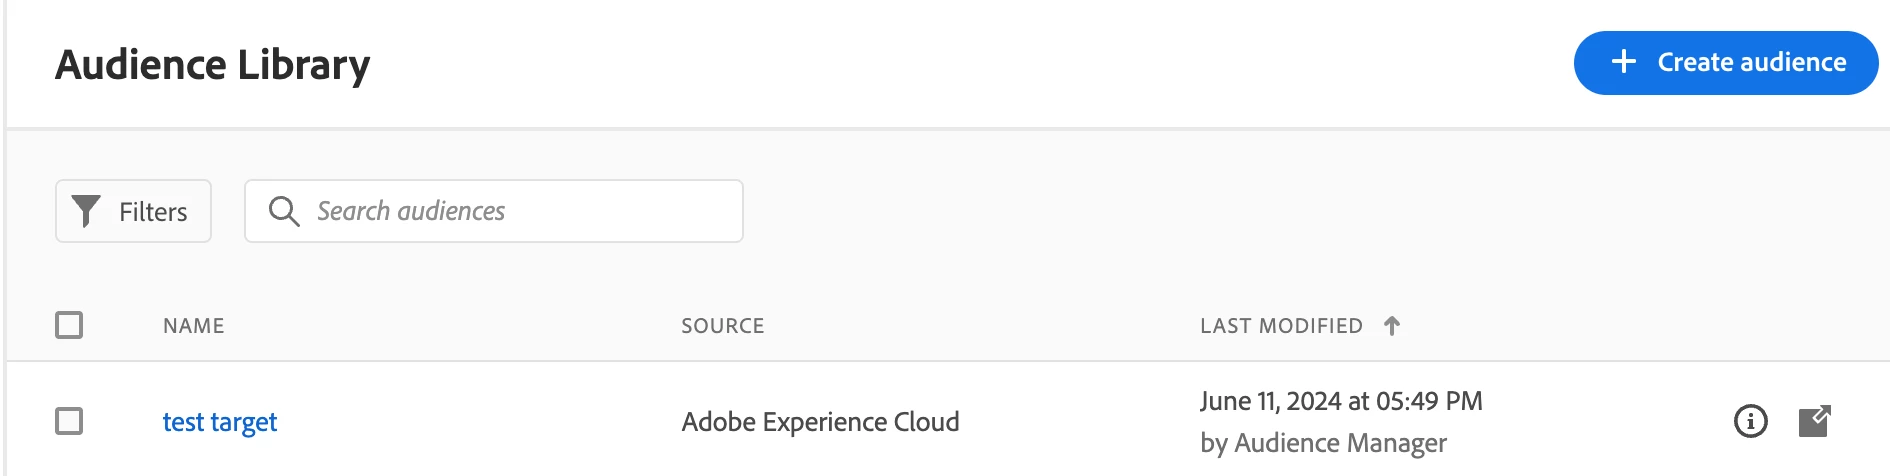
Task: Click the open-in-new-window icon for test target
Action: pyautogui.click(x=1814, y=421)
